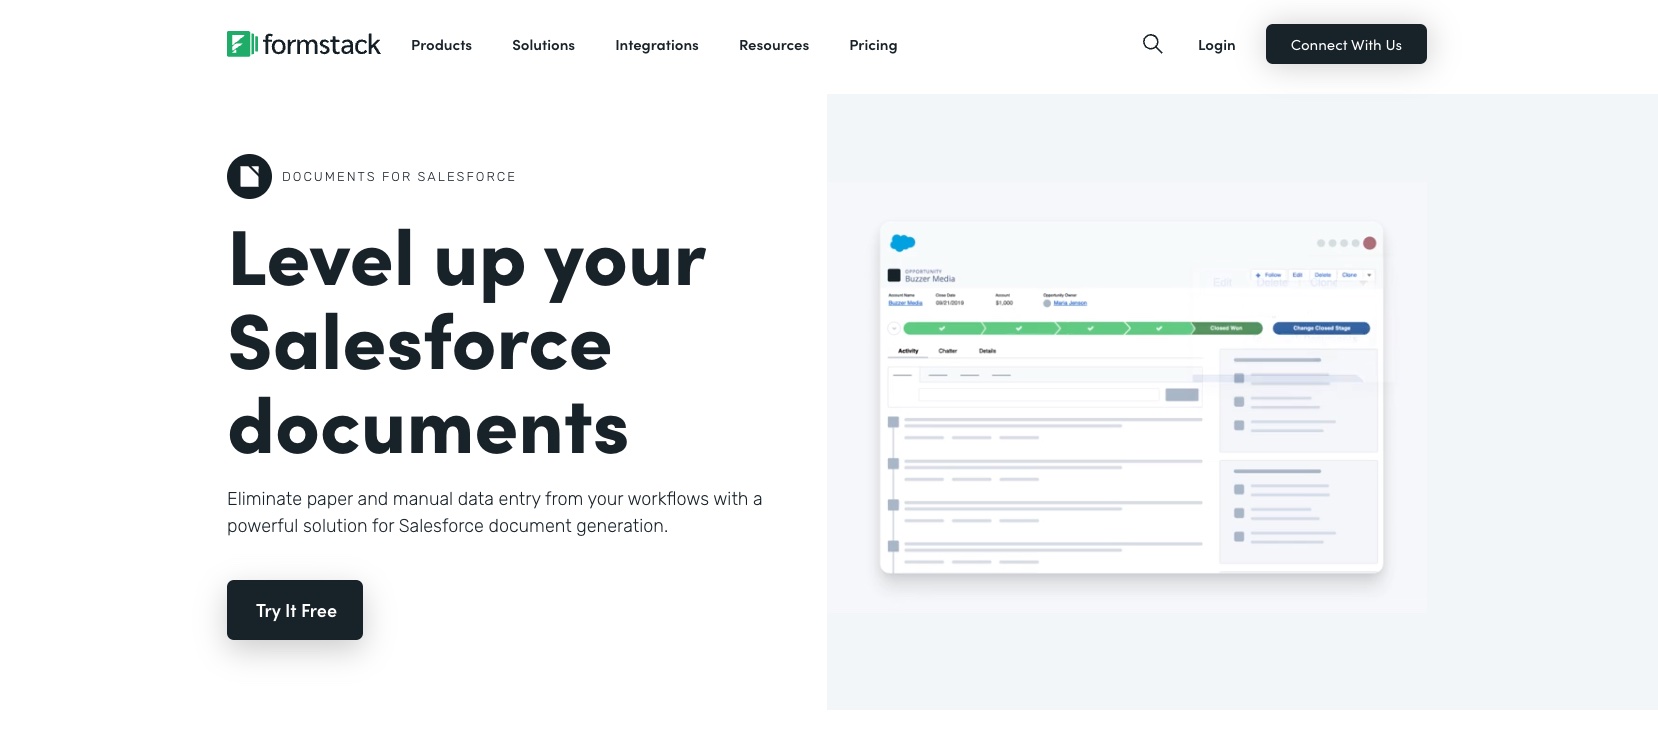Switch to the Chatter tab
Screen dimensions: 1658x741
(x=947, y=351)
